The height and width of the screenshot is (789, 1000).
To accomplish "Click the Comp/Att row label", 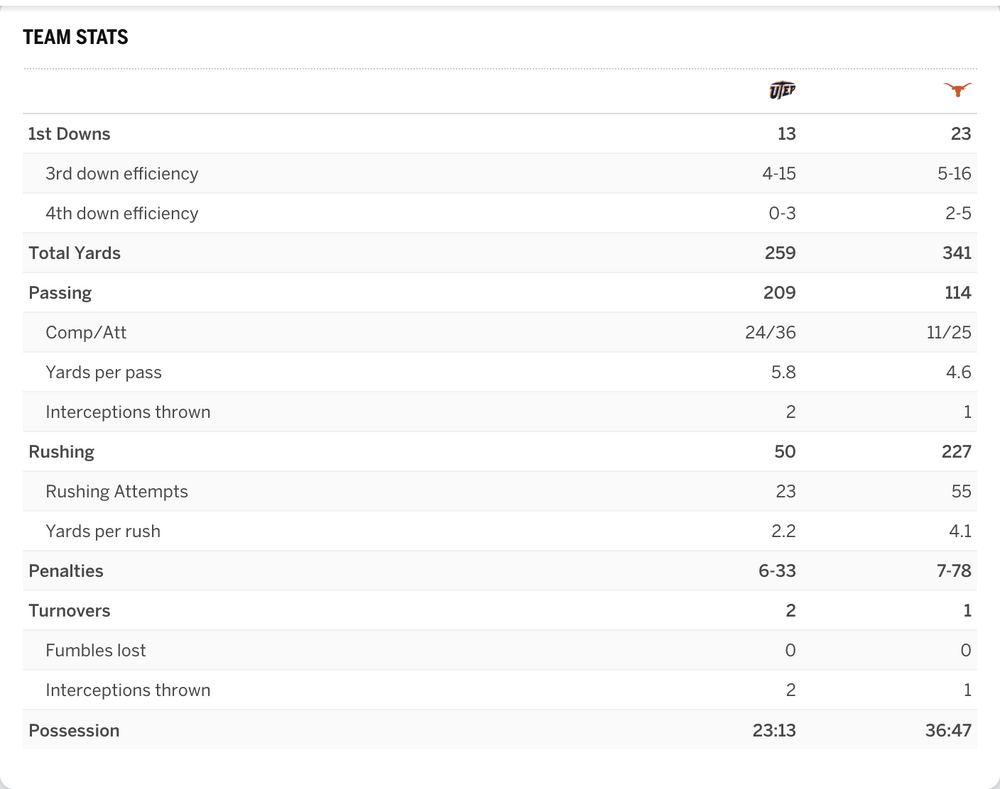I will pyautogui.click(x=86, y=333).
